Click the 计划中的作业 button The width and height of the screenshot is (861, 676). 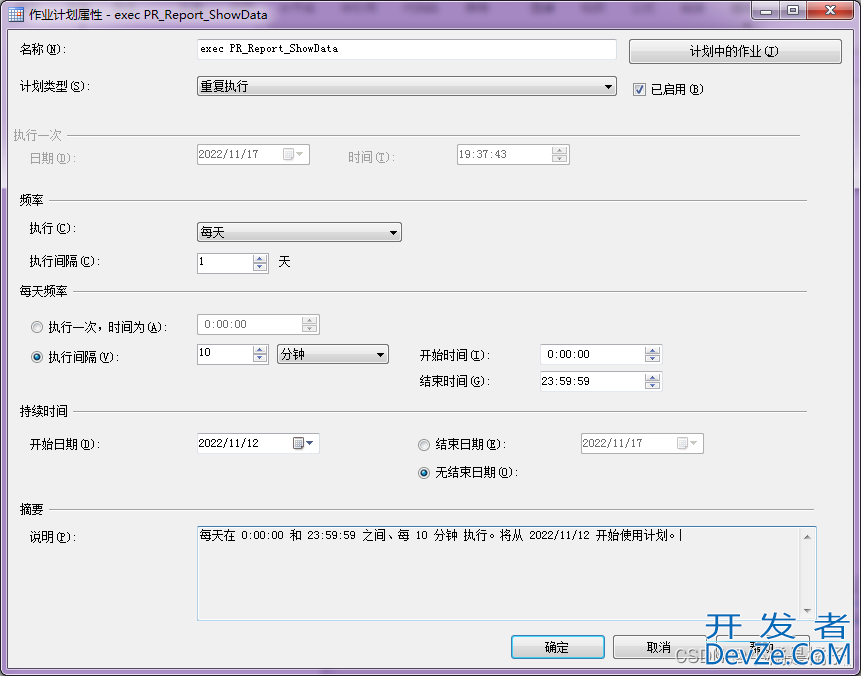pos(735,52)
